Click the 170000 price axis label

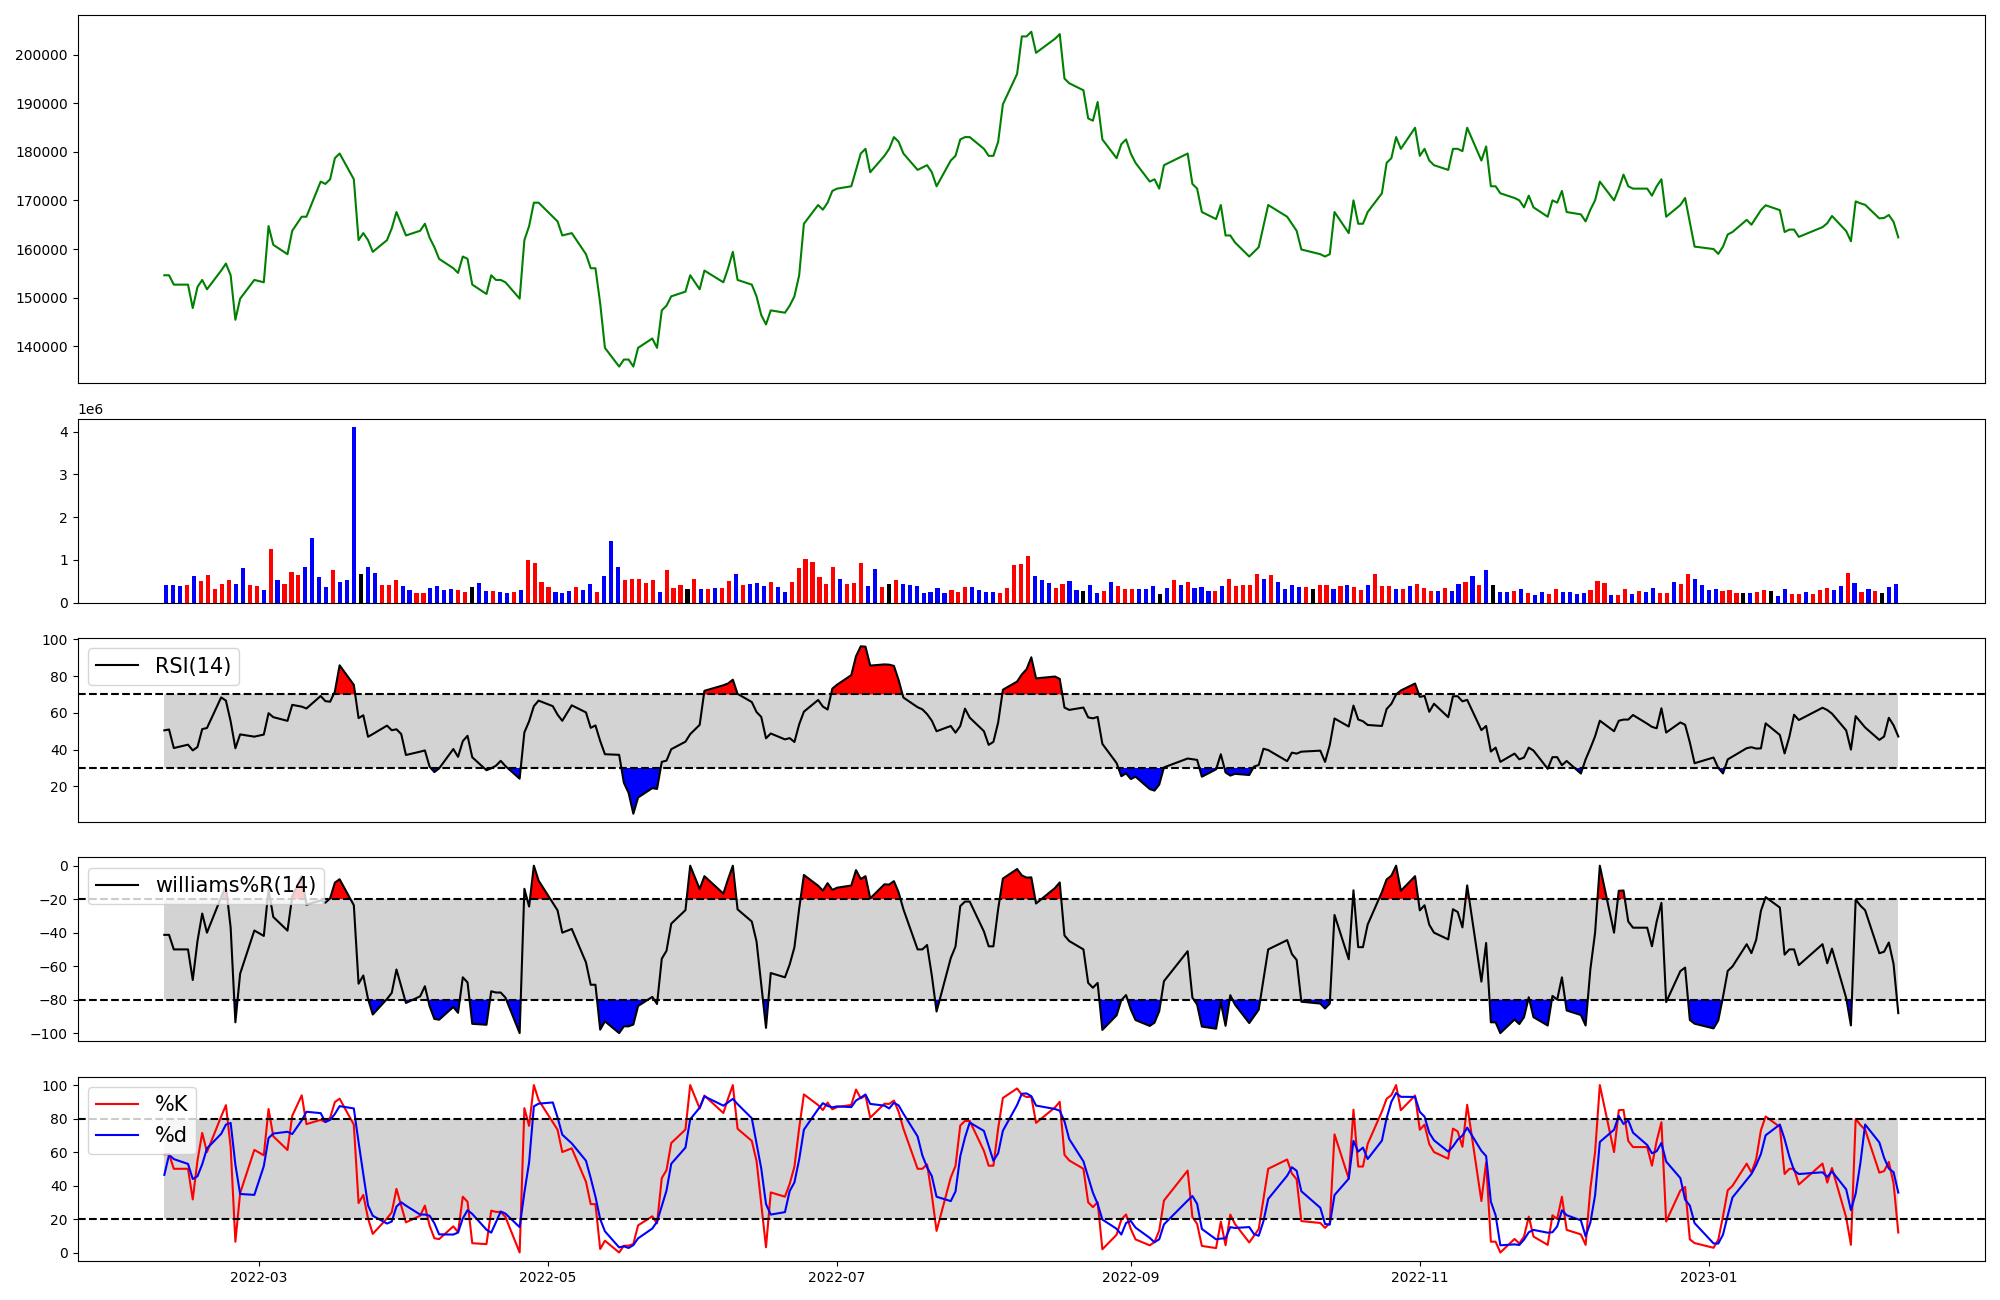pyautogui.click(x=41, y=202)
